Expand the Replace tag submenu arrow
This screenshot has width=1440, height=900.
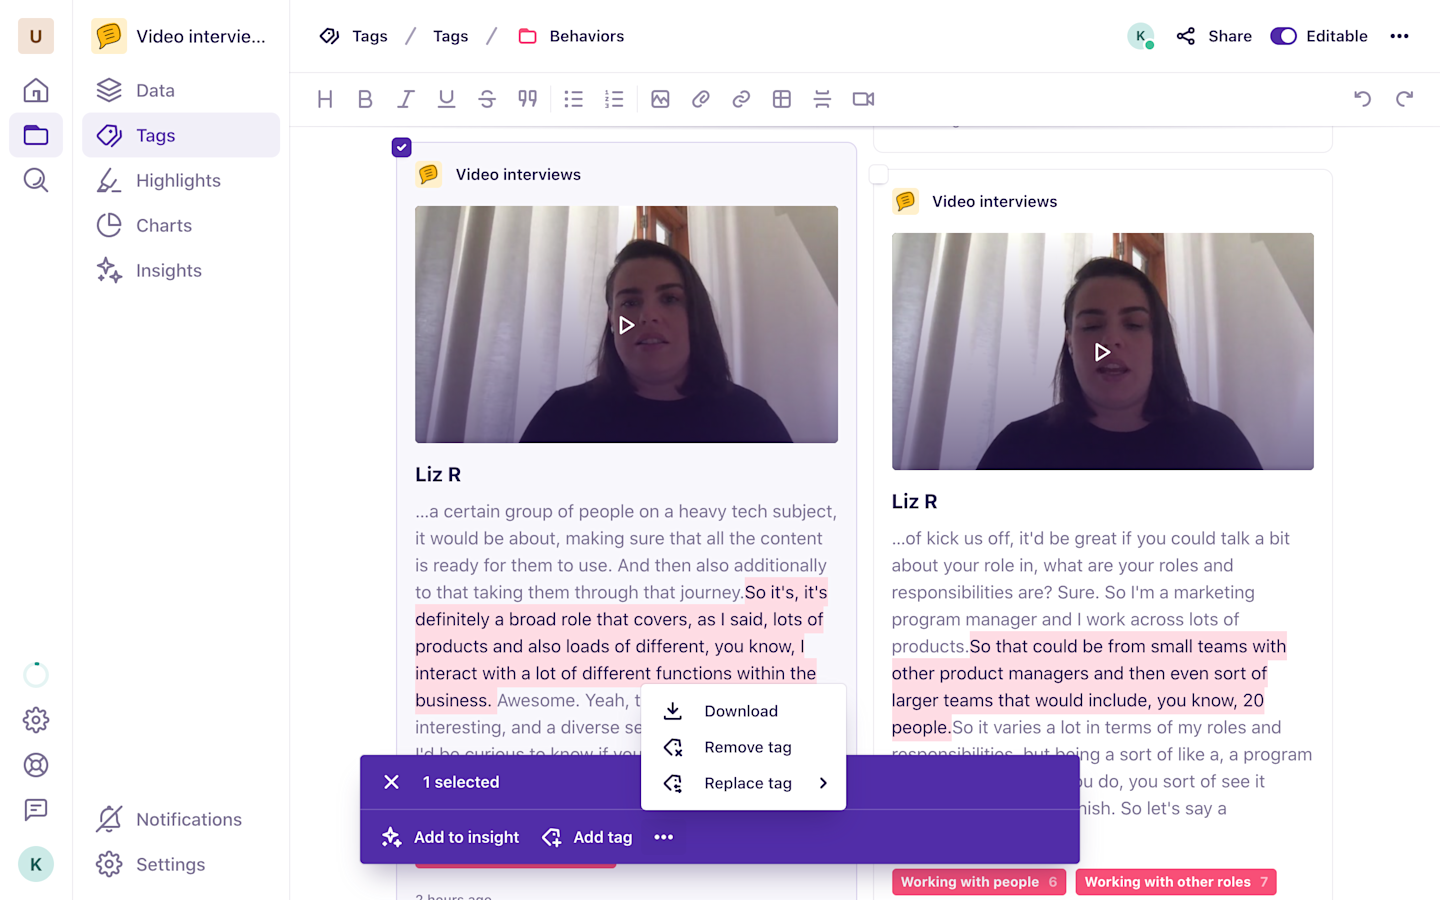823,783
